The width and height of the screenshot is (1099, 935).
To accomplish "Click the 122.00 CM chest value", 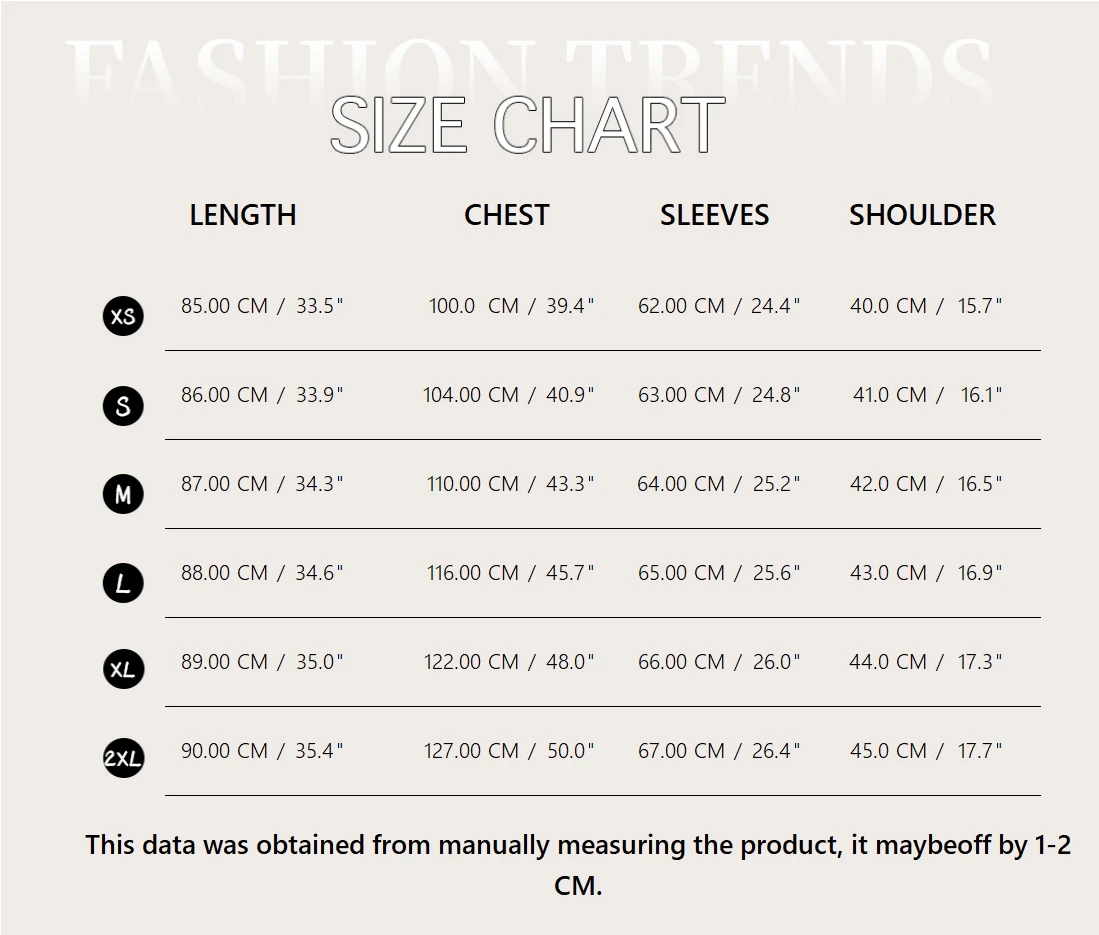I will pyautogui.click(x=471, y=662).
